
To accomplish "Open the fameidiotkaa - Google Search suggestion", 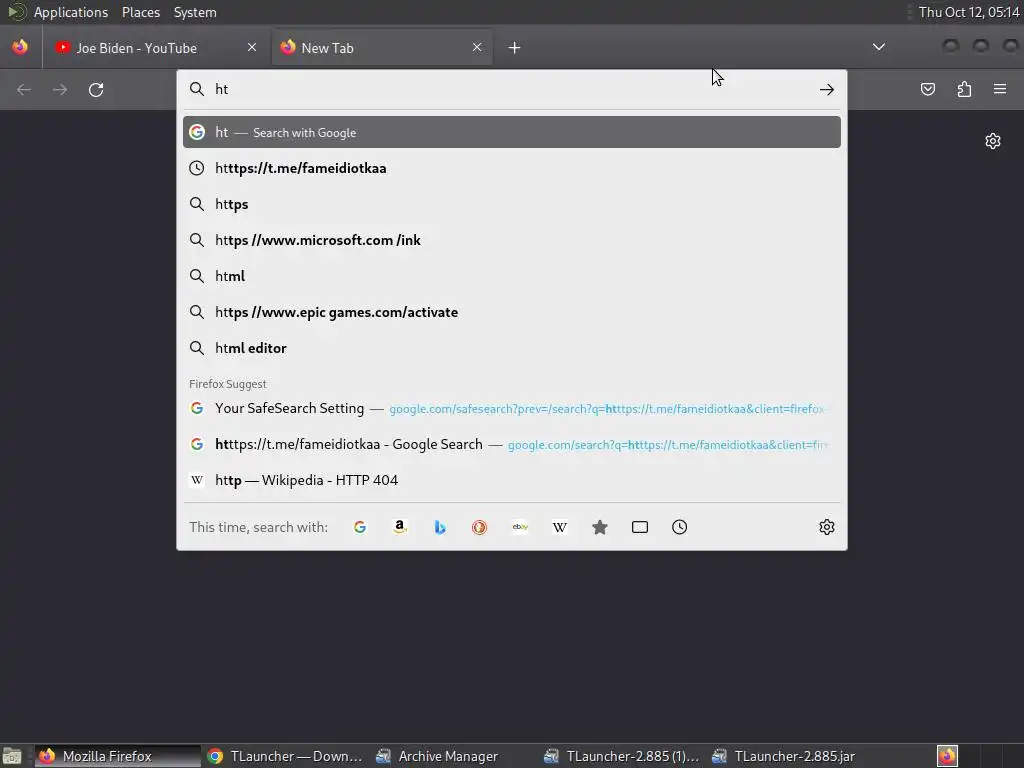I will pos(512,444).
